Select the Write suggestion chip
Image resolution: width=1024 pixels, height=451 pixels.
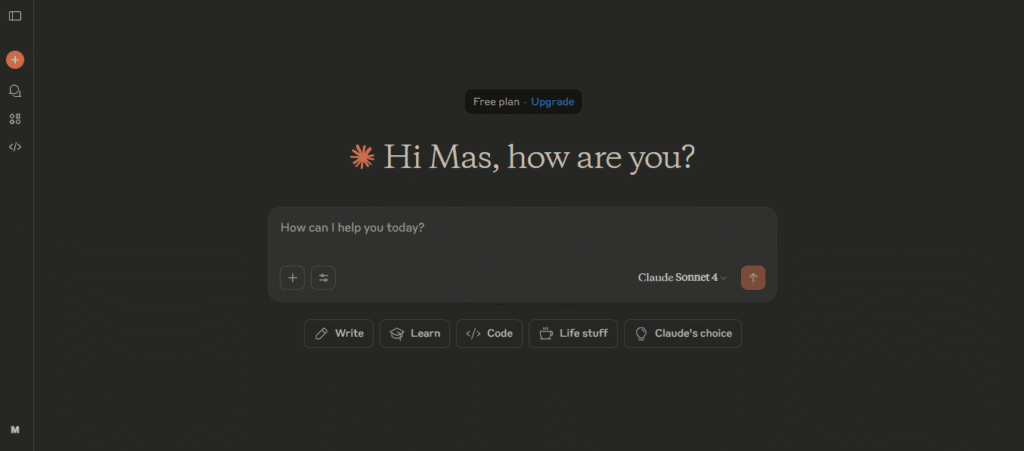click(x=339, y=334)
